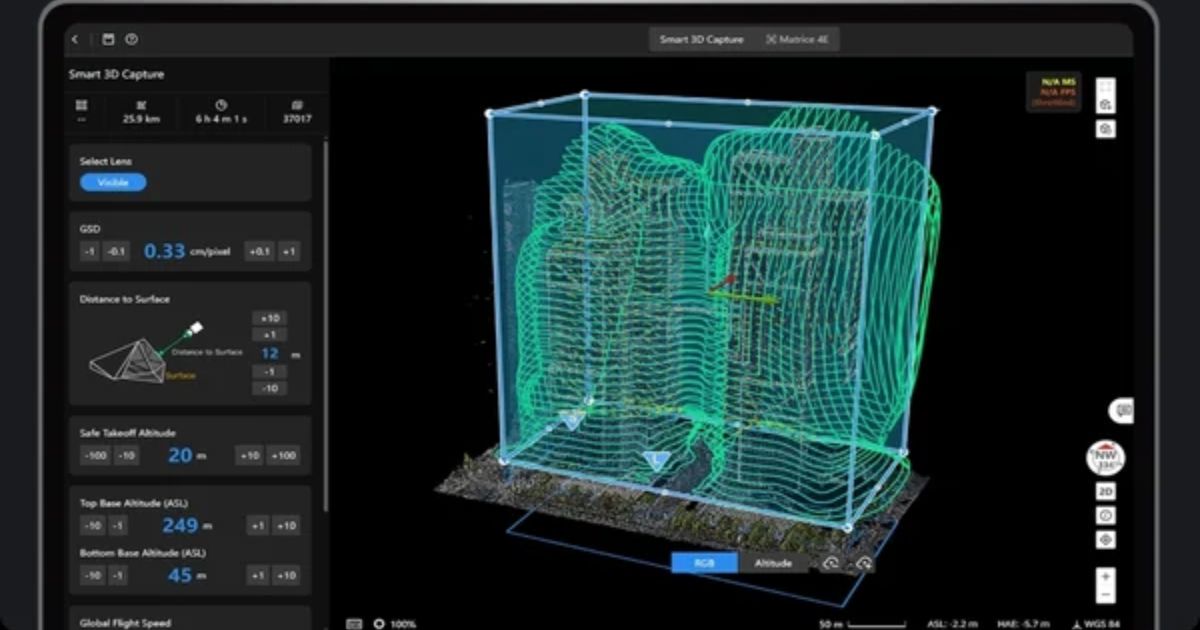This screenshot has height=630, width=1200.
Task: Click the keyboard icon in status bar
Action: click(353, 623)
